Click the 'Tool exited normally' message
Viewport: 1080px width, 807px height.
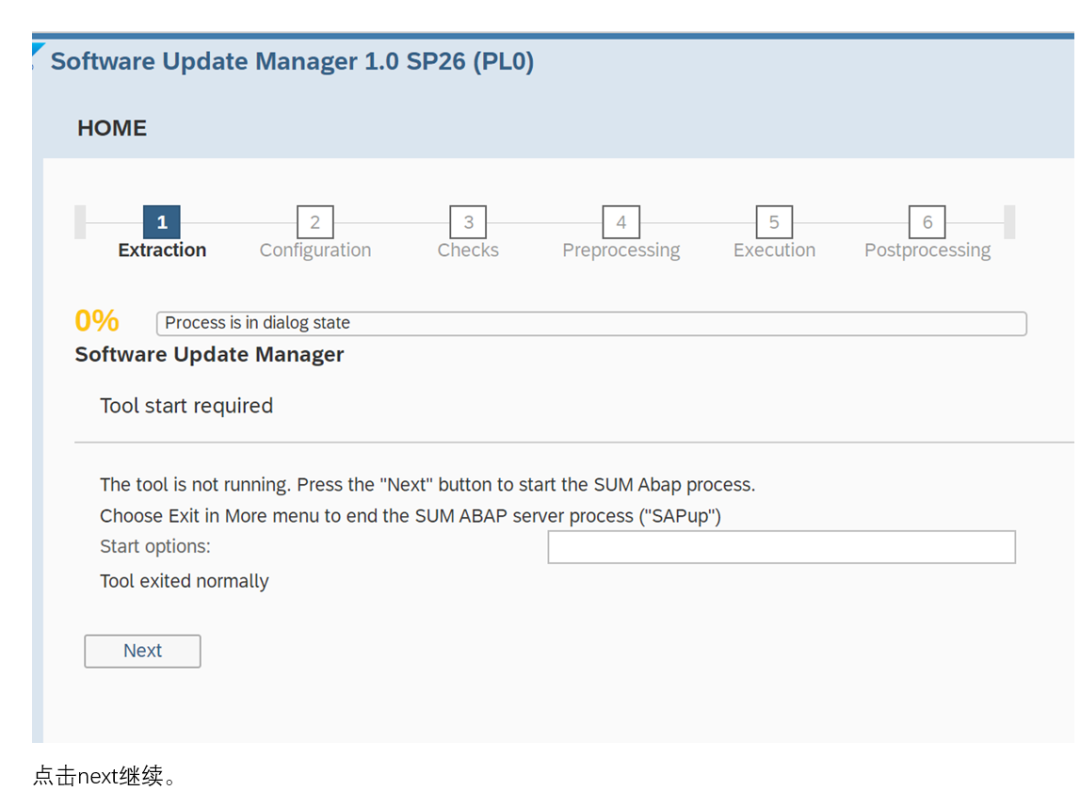pos(184,581)
